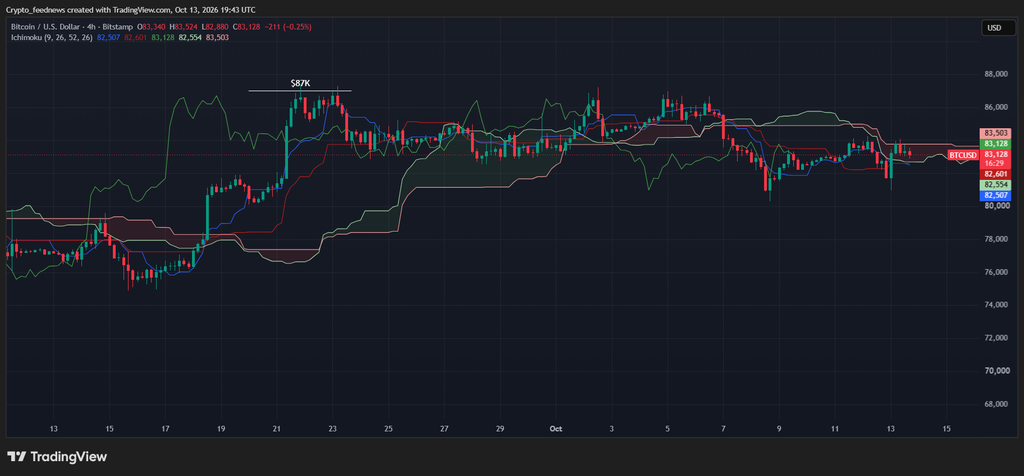
Task: Click the 78,000 price axis label
Action: (996, 239)
